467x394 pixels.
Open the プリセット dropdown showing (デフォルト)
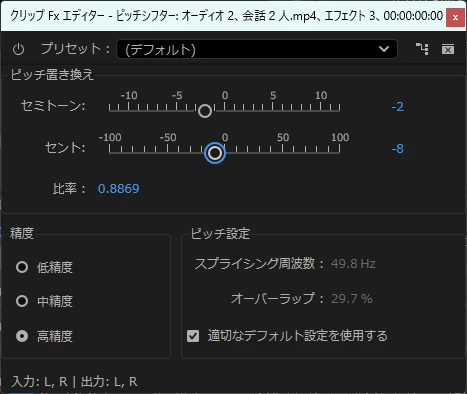click(257, 49)
